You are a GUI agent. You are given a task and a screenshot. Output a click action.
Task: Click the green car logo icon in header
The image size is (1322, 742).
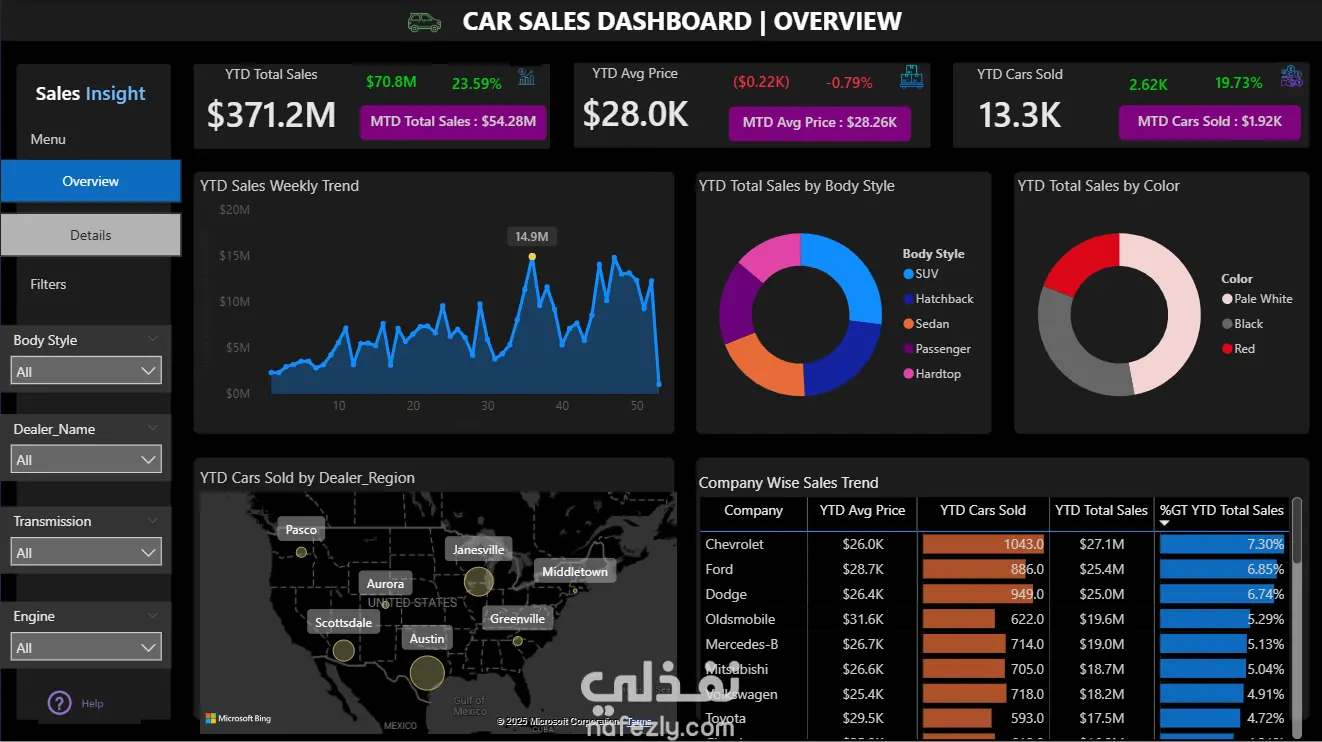point(425,22)
